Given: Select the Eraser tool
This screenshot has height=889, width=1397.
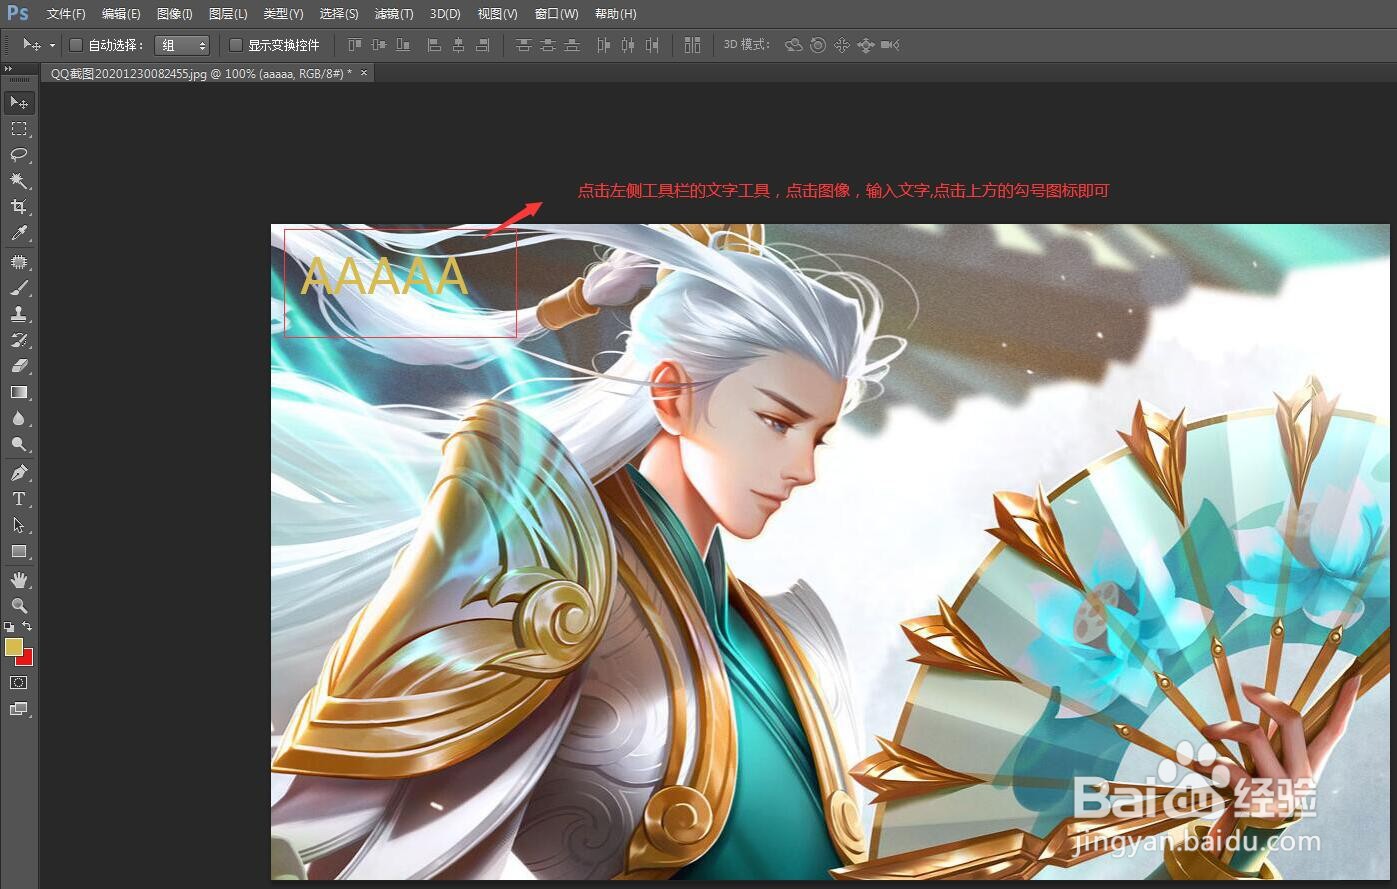Looking at the screenshot, I should (x=19, y=366).
